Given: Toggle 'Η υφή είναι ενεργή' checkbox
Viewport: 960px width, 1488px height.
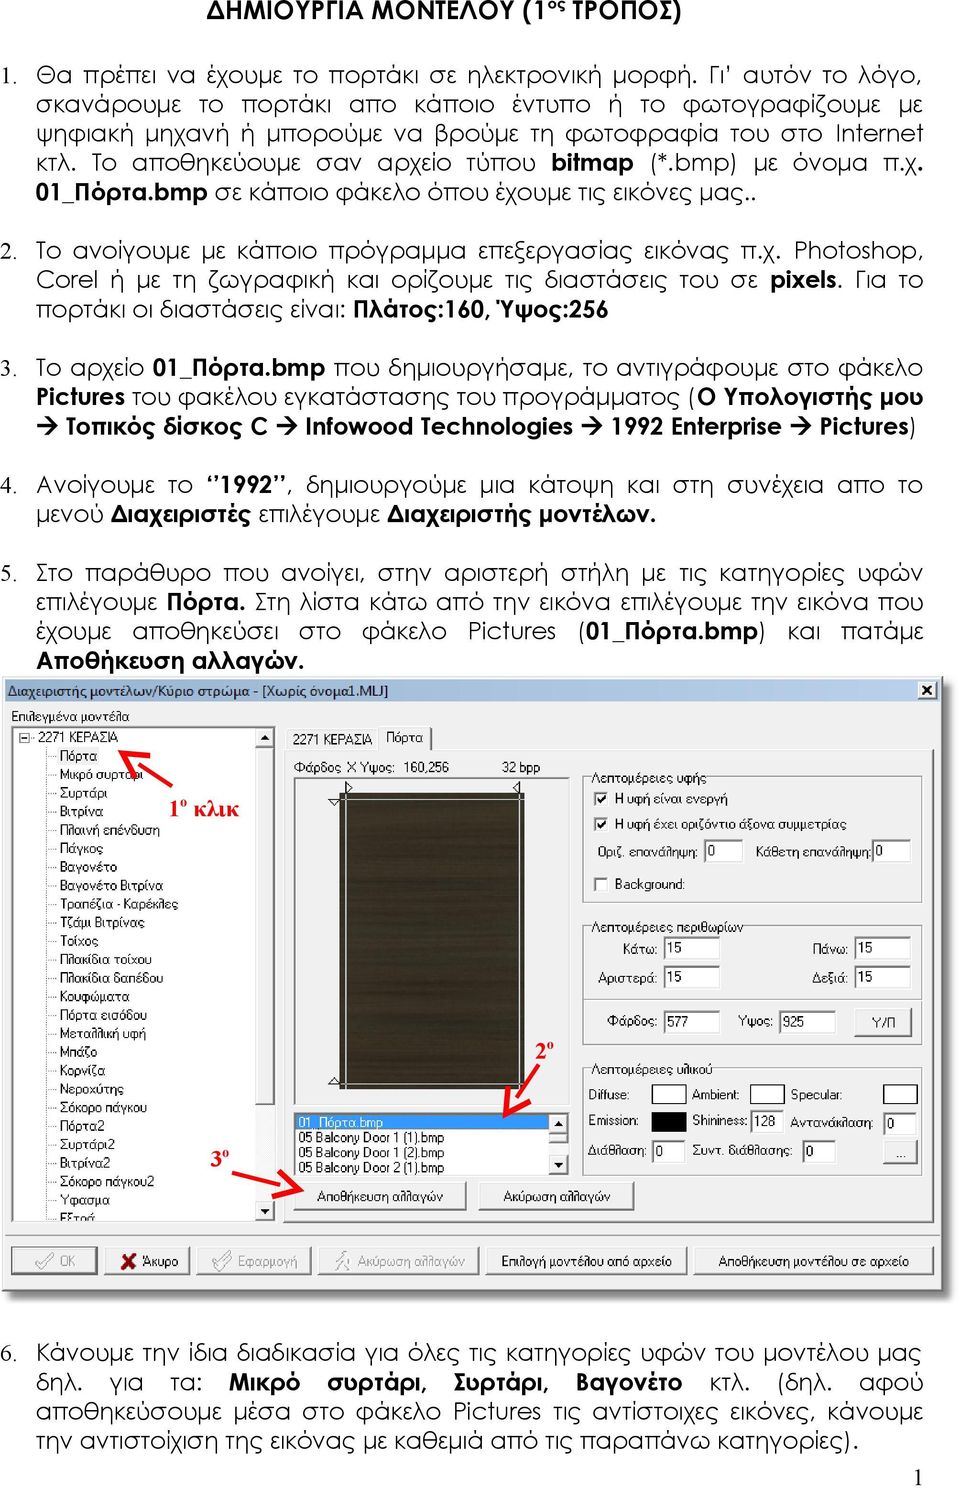Looking at the screenshot, I should coord(601,799).
